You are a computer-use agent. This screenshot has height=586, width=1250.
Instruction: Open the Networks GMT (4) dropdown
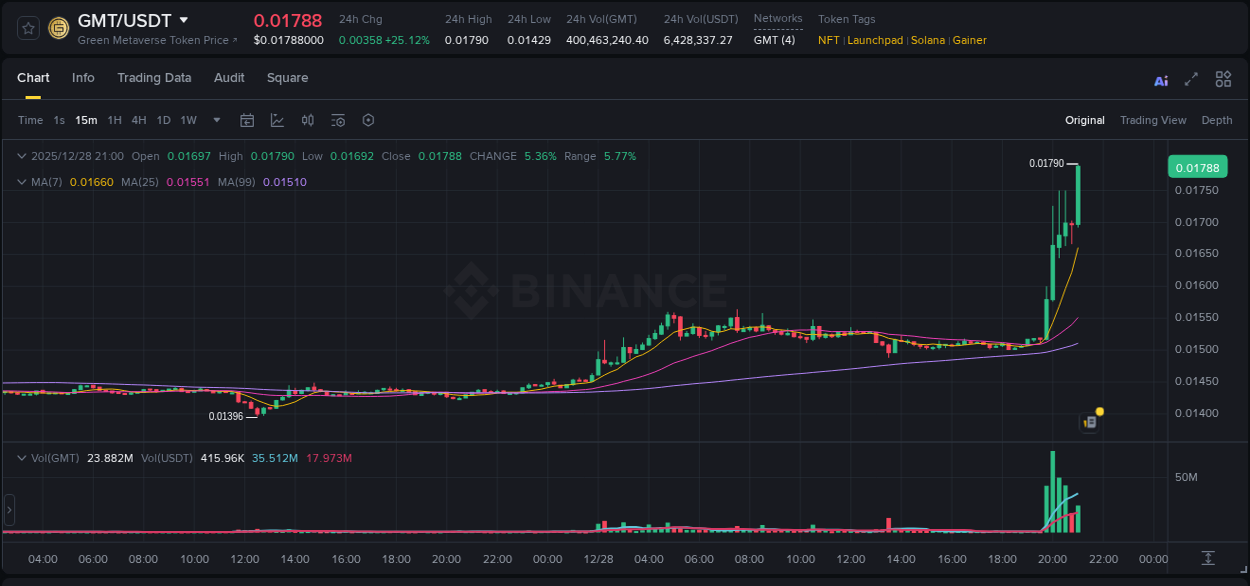click(x=776, y=41)
